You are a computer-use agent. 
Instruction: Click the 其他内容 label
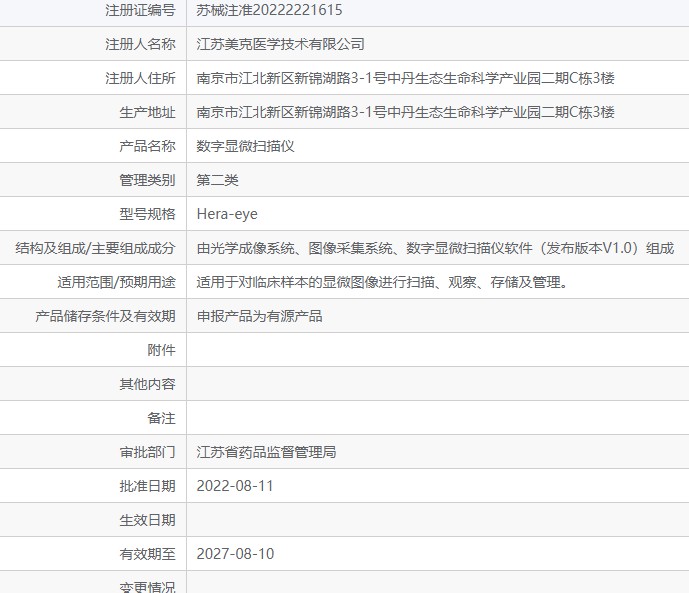tap(147, 384)
